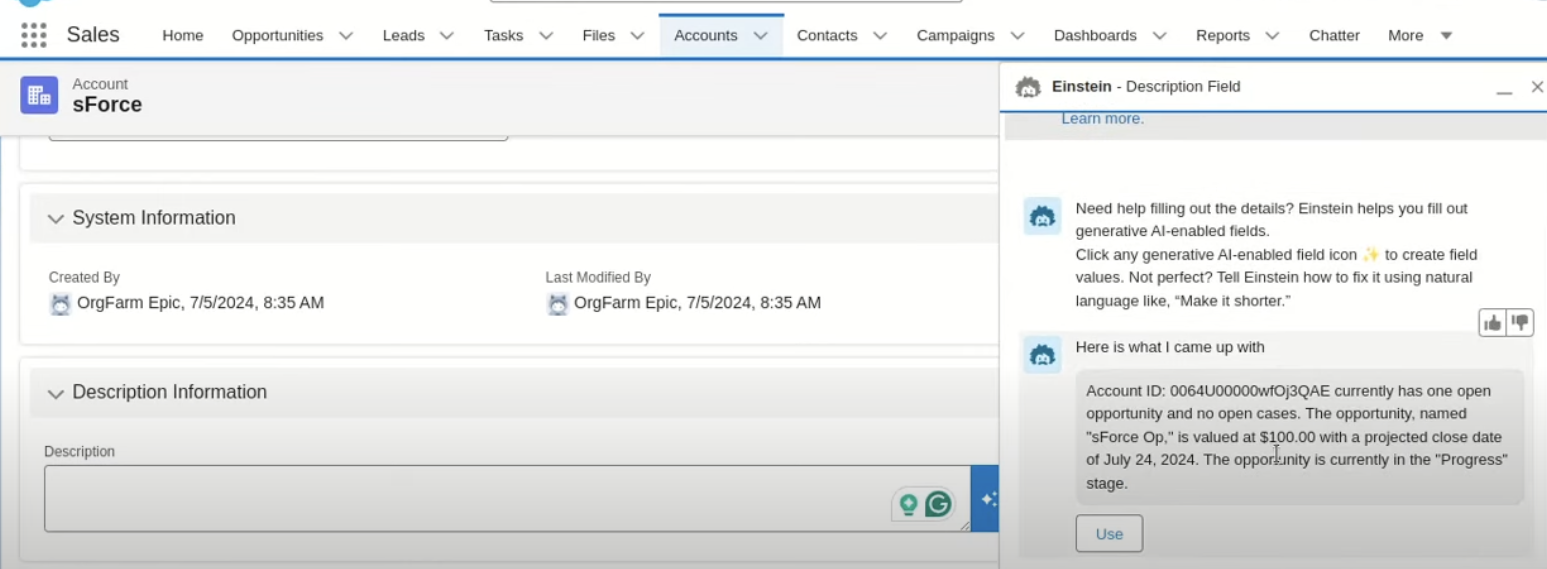Click Einstein avatar beside 'Need help' message
The height and width of the screenshot is (569, 1547).
coord(1042,216)
